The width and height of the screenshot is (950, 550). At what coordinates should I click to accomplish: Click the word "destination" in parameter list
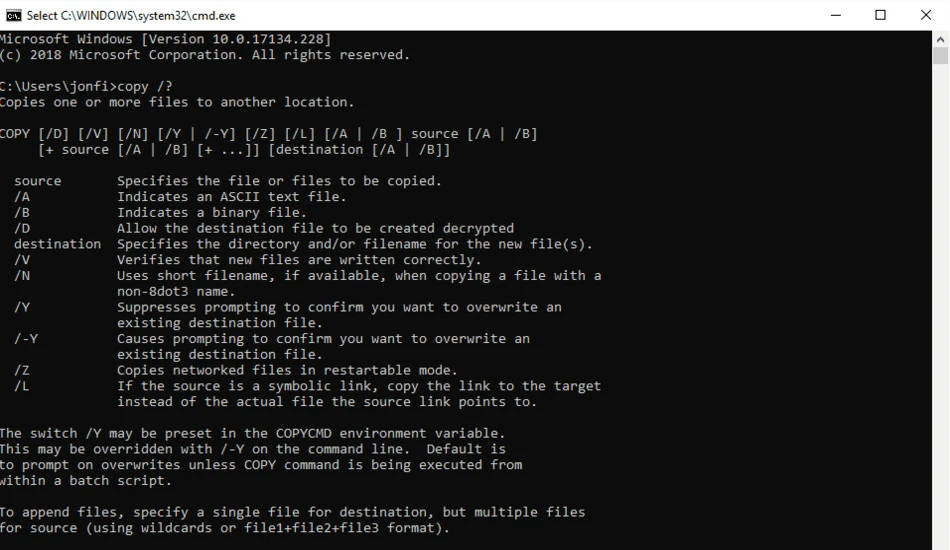(x=58, y=244)
